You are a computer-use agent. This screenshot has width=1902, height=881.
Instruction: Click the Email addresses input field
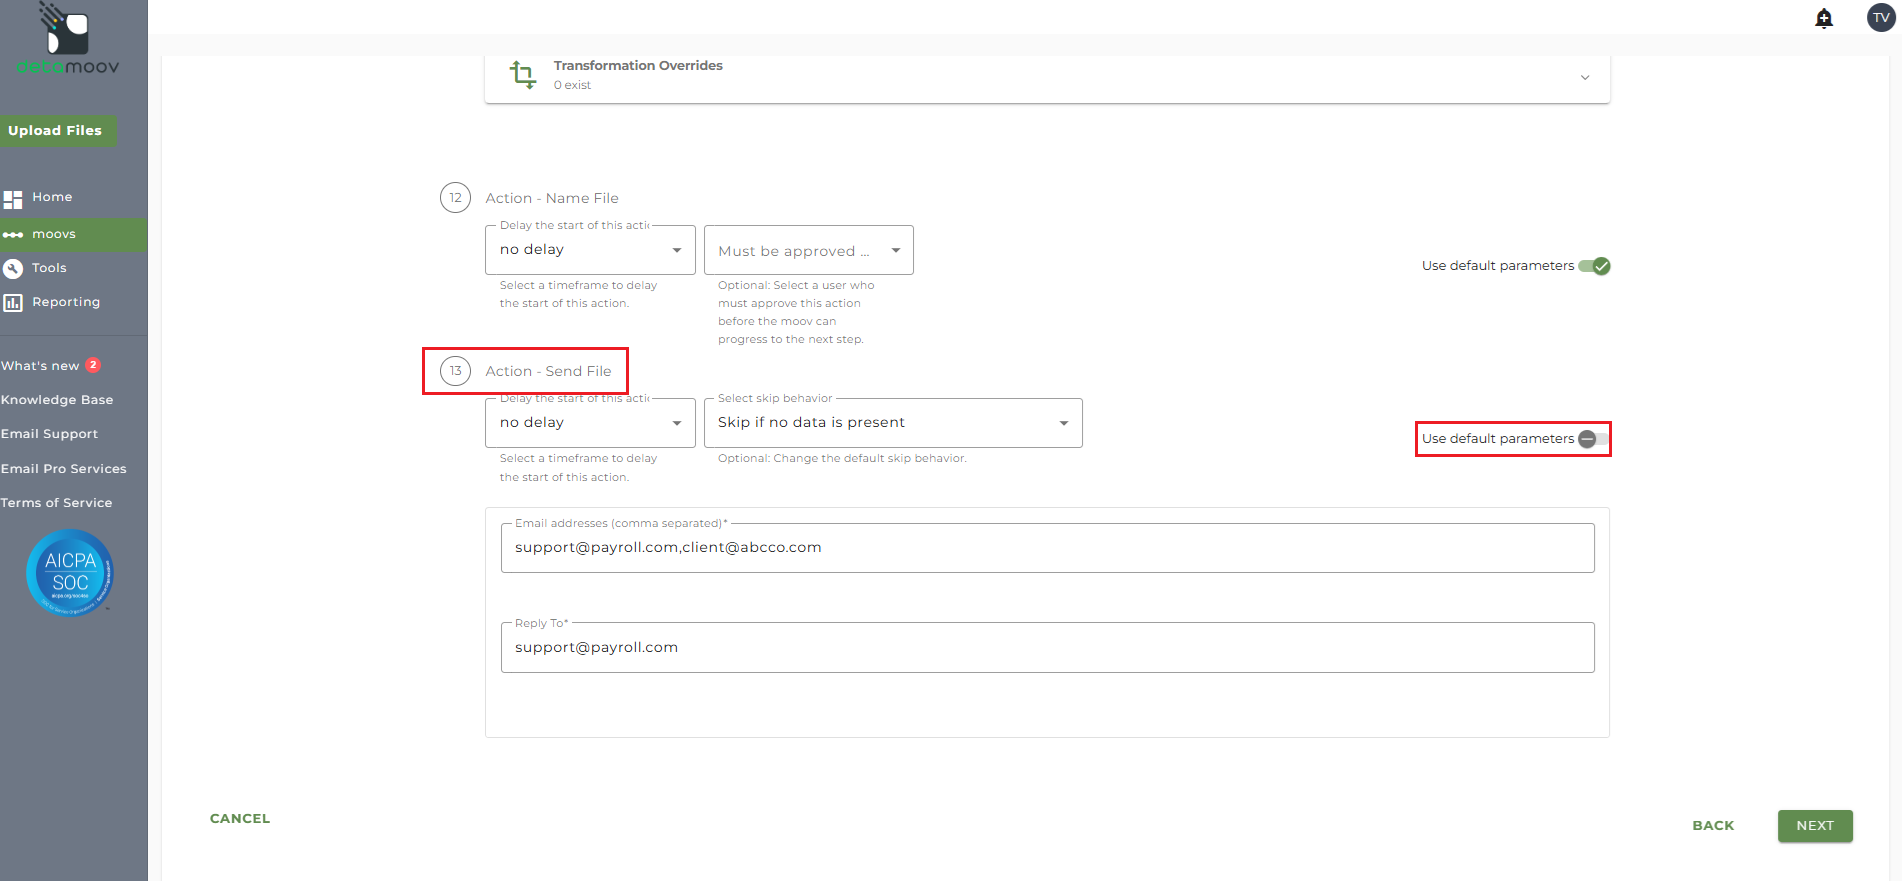coord(1046,548)
